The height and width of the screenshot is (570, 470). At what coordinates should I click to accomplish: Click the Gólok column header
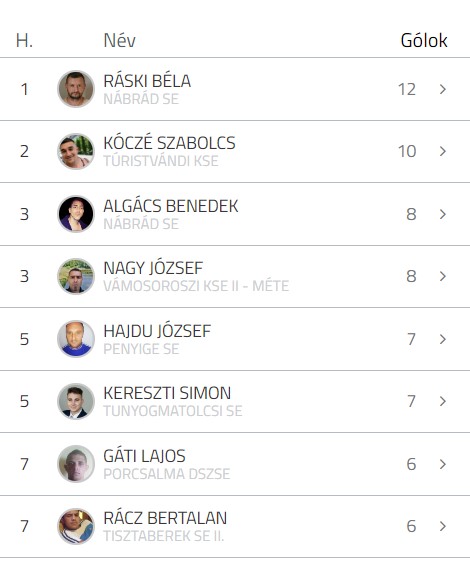point(424,40)
